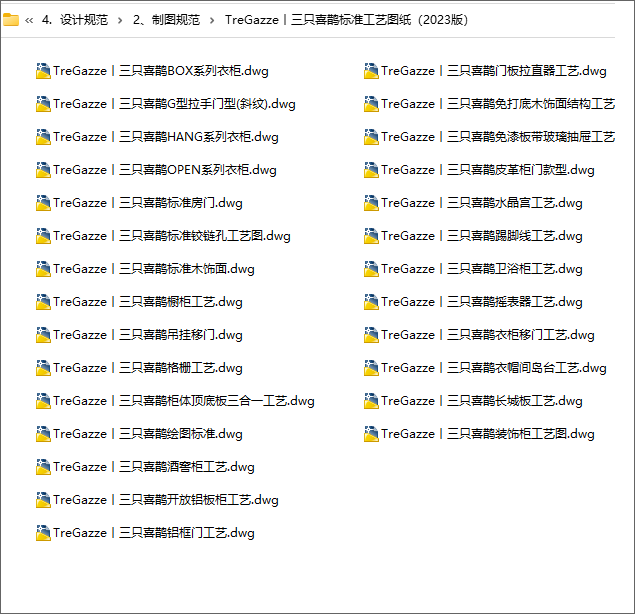
Task: Select the file 三只喜鹊踢脚线工艺.dwg
Action: pos(473,236)
